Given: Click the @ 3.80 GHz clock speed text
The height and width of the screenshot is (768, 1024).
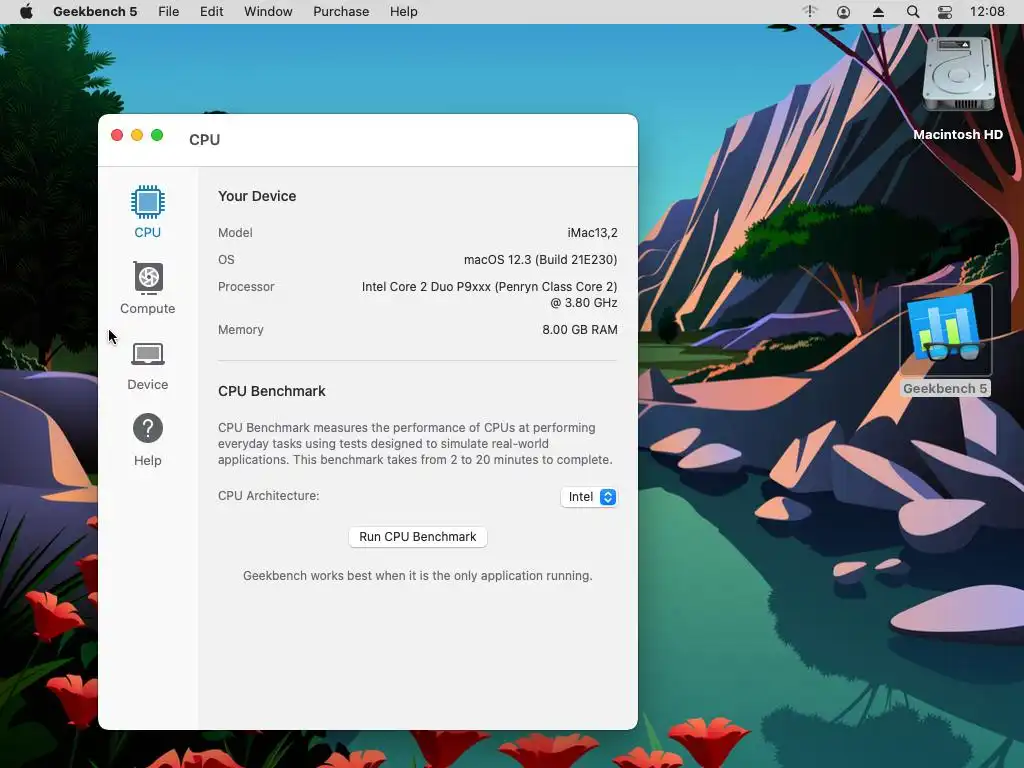Looking at the screenshot, I should click(x=584, y=302).
